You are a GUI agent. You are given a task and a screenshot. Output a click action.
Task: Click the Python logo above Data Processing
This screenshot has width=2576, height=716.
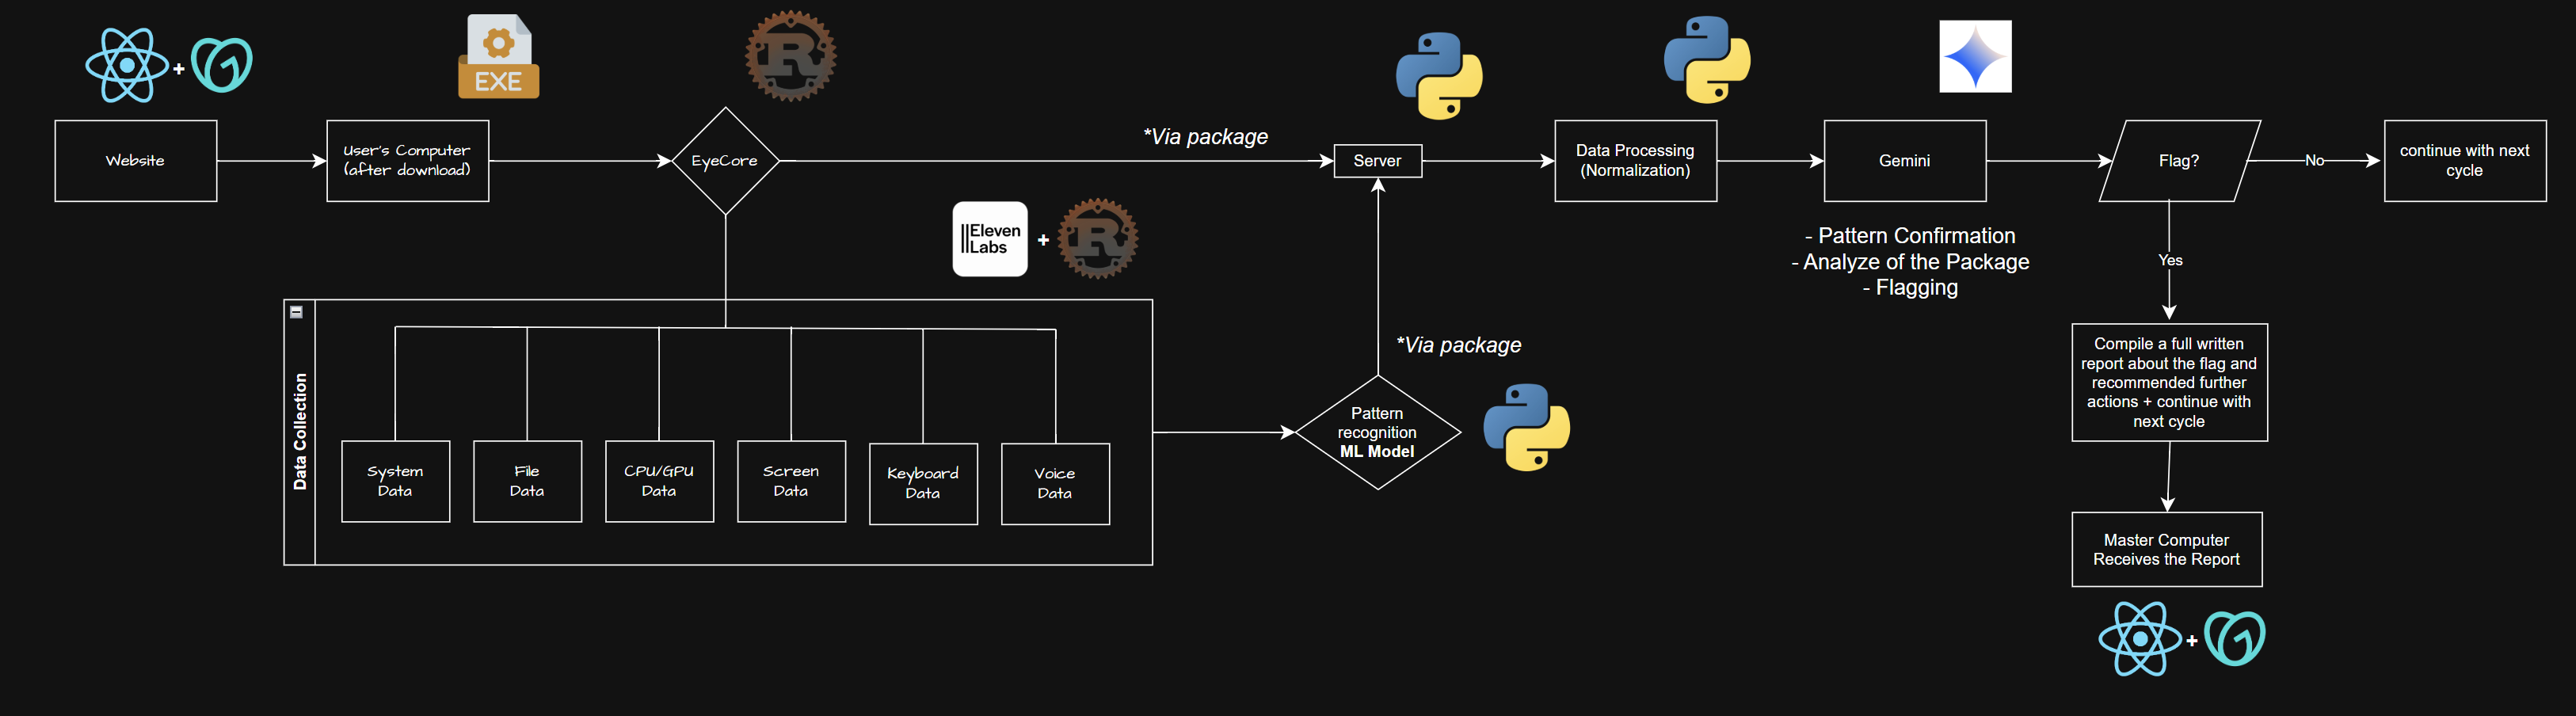(x=1707, y=60)
